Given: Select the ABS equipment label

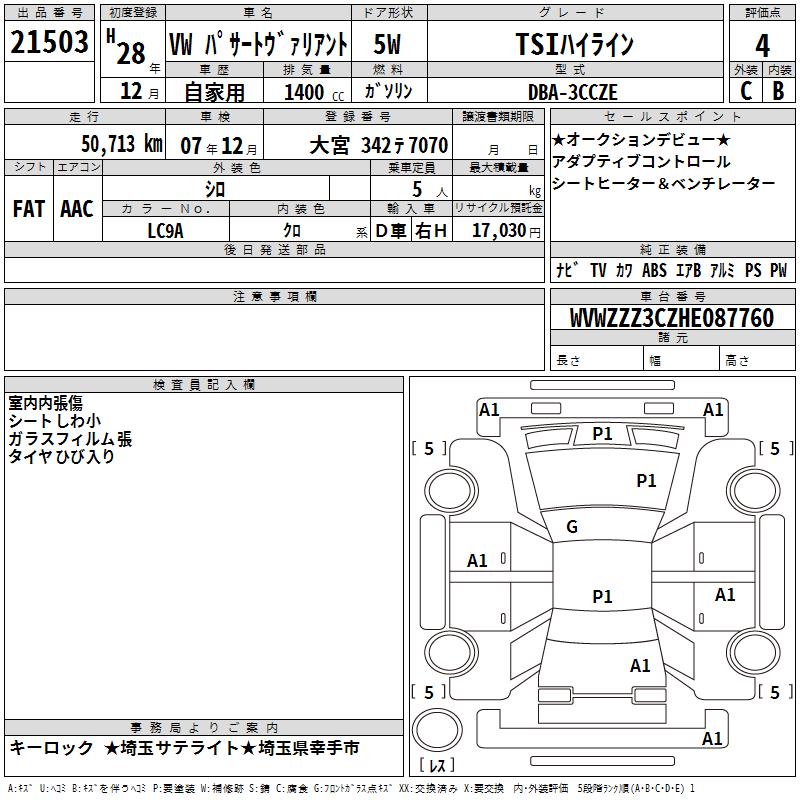Looking at the screenshot, I should click(654, 270).
